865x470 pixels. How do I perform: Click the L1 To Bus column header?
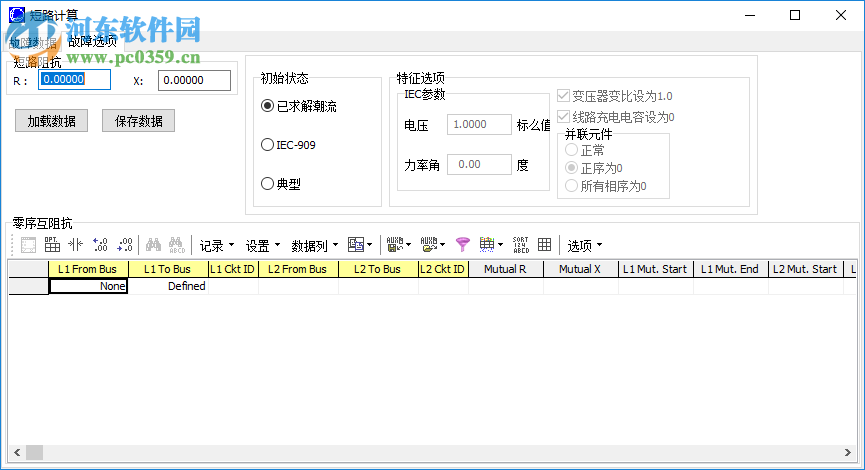168,269
